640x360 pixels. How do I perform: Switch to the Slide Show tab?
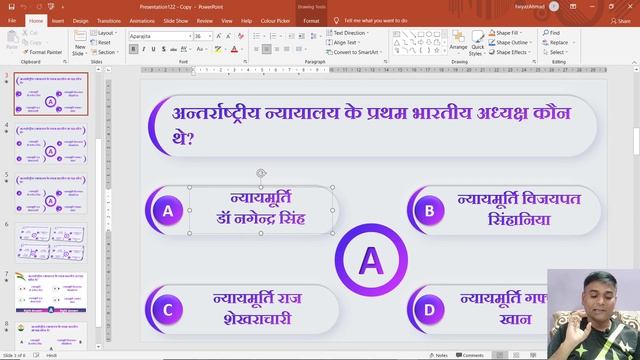pyautogui.click(x=176, y=21)
